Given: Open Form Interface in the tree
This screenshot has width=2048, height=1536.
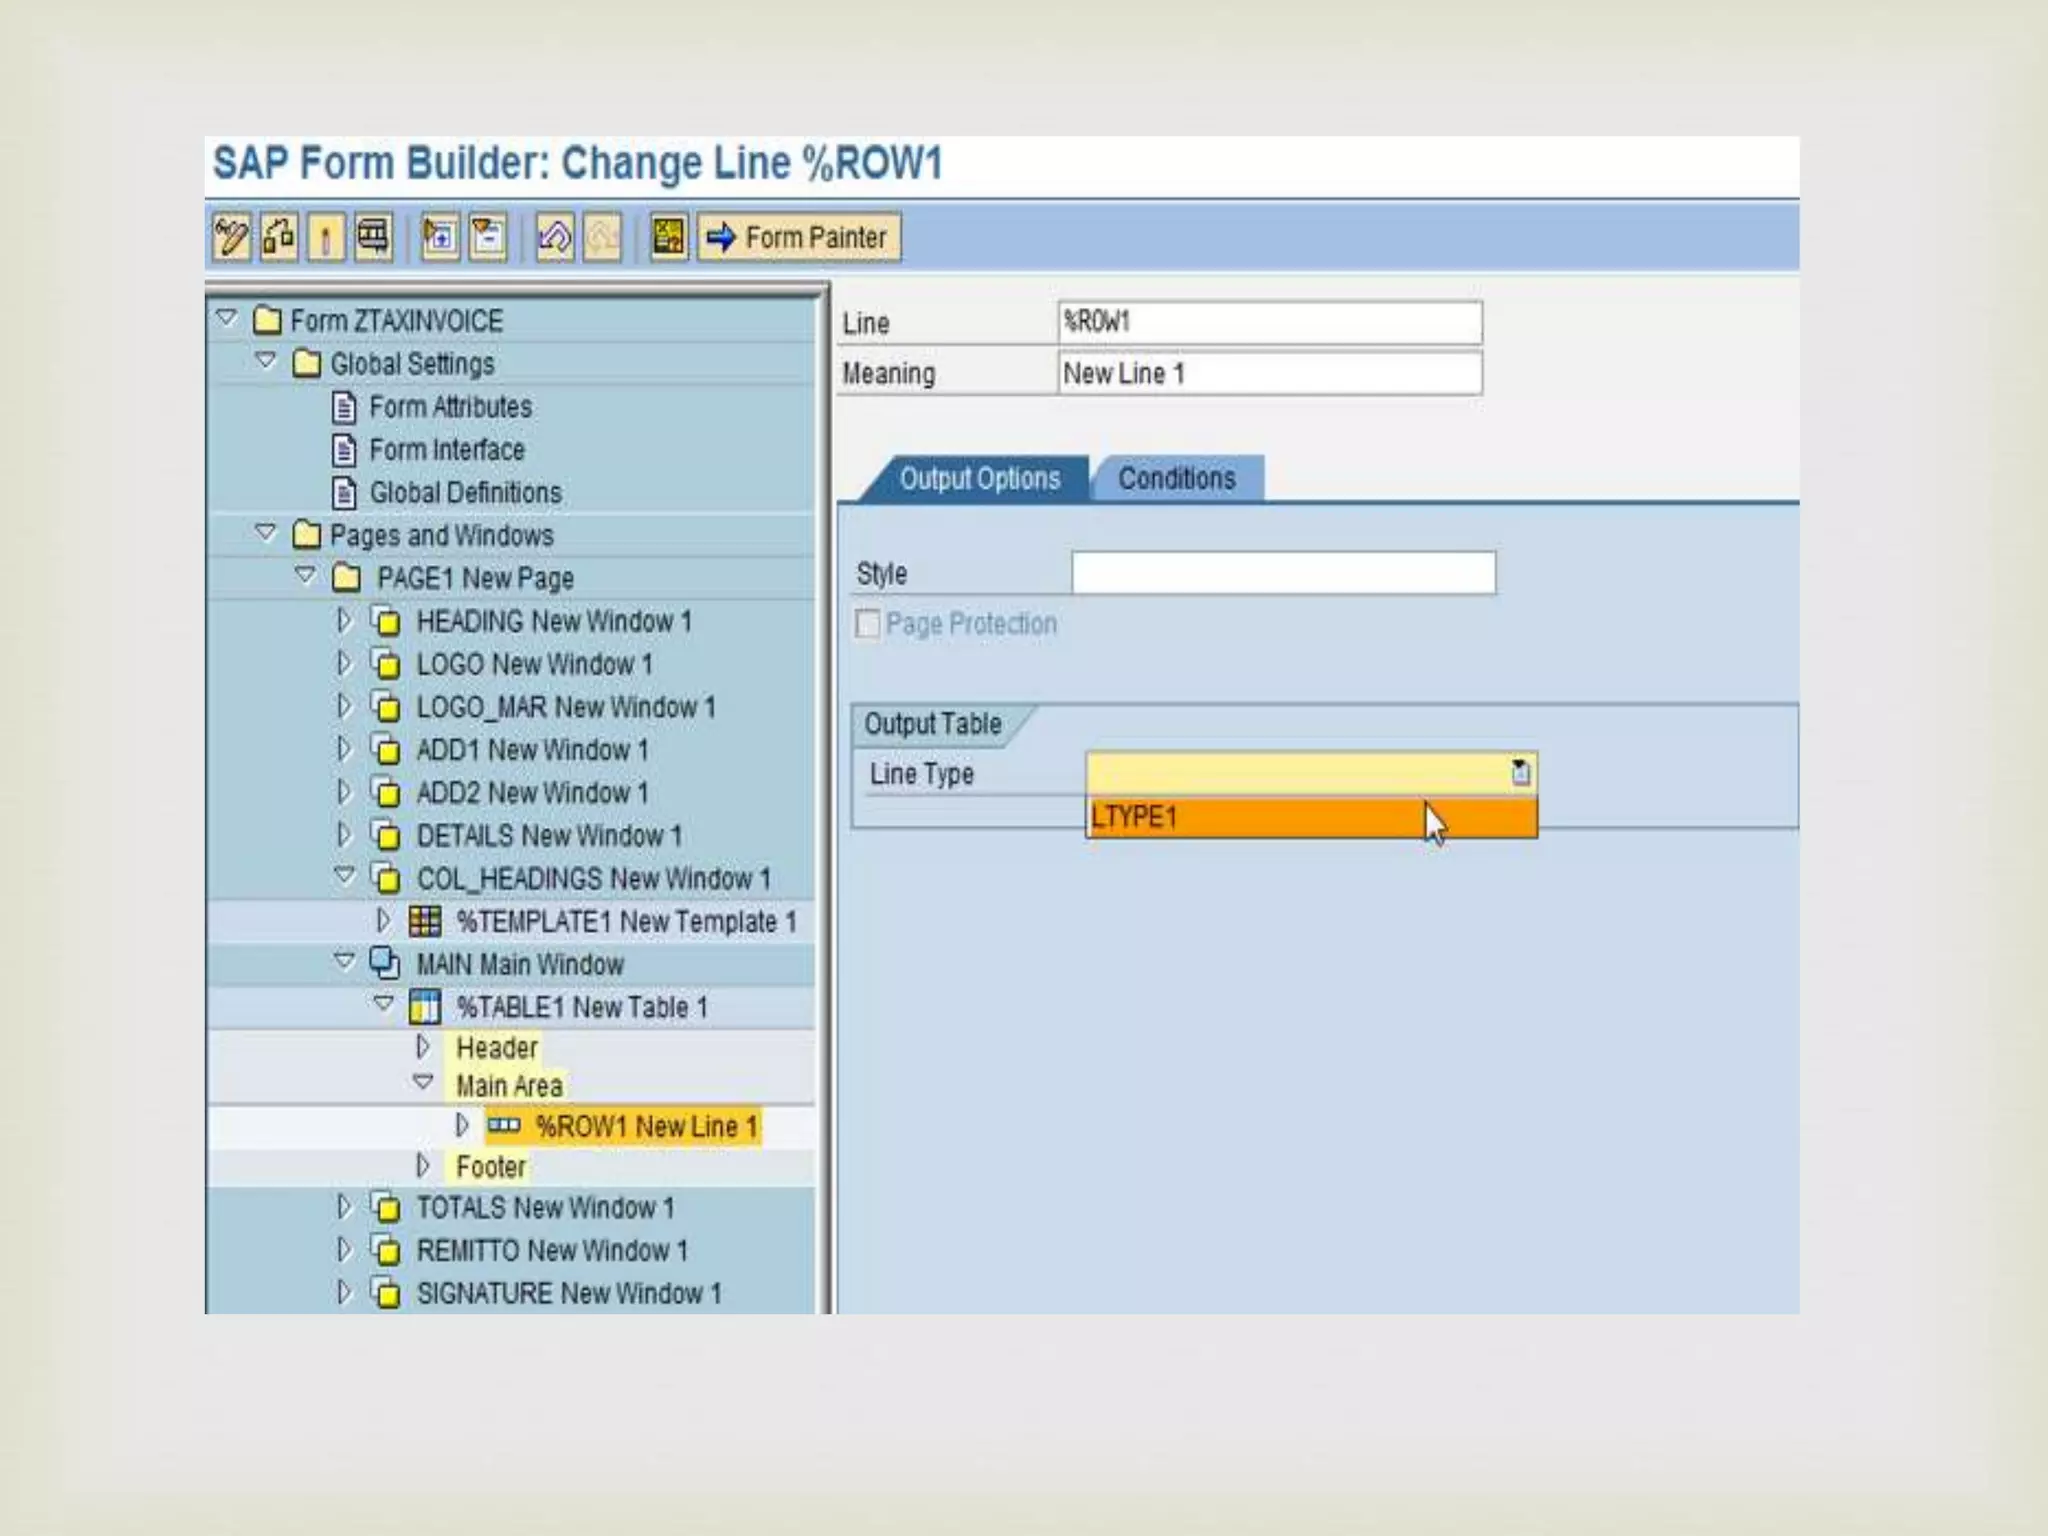Looking at the screenshot, I should tap(446, 450).
